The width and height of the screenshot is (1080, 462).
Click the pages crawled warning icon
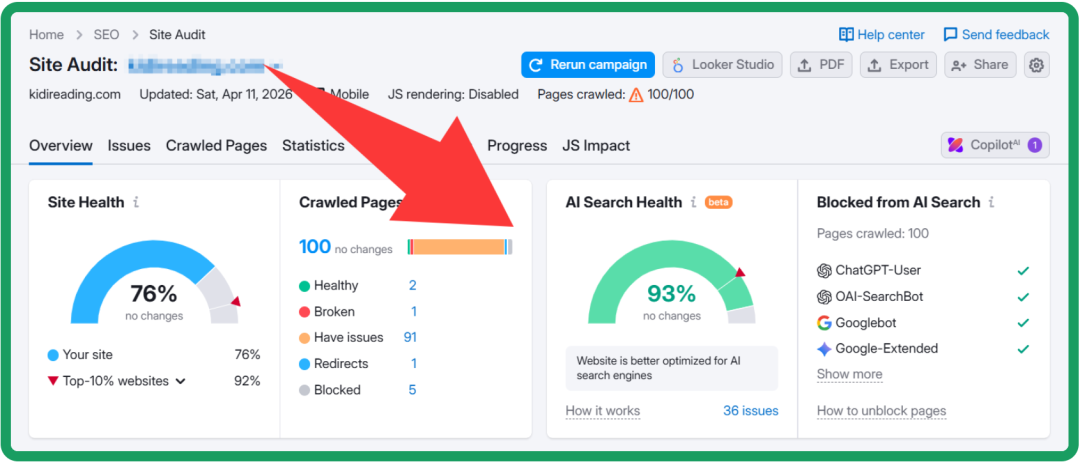click(x=636, y=95)
